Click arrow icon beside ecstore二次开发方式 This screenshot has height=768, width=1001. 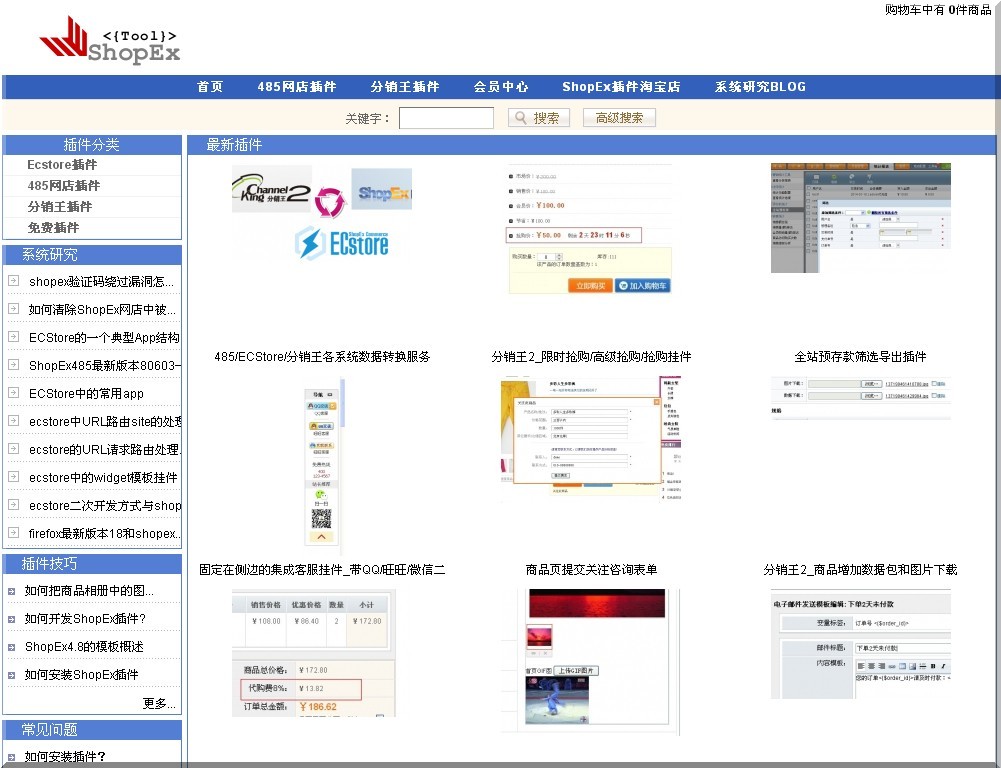[13, 505]
